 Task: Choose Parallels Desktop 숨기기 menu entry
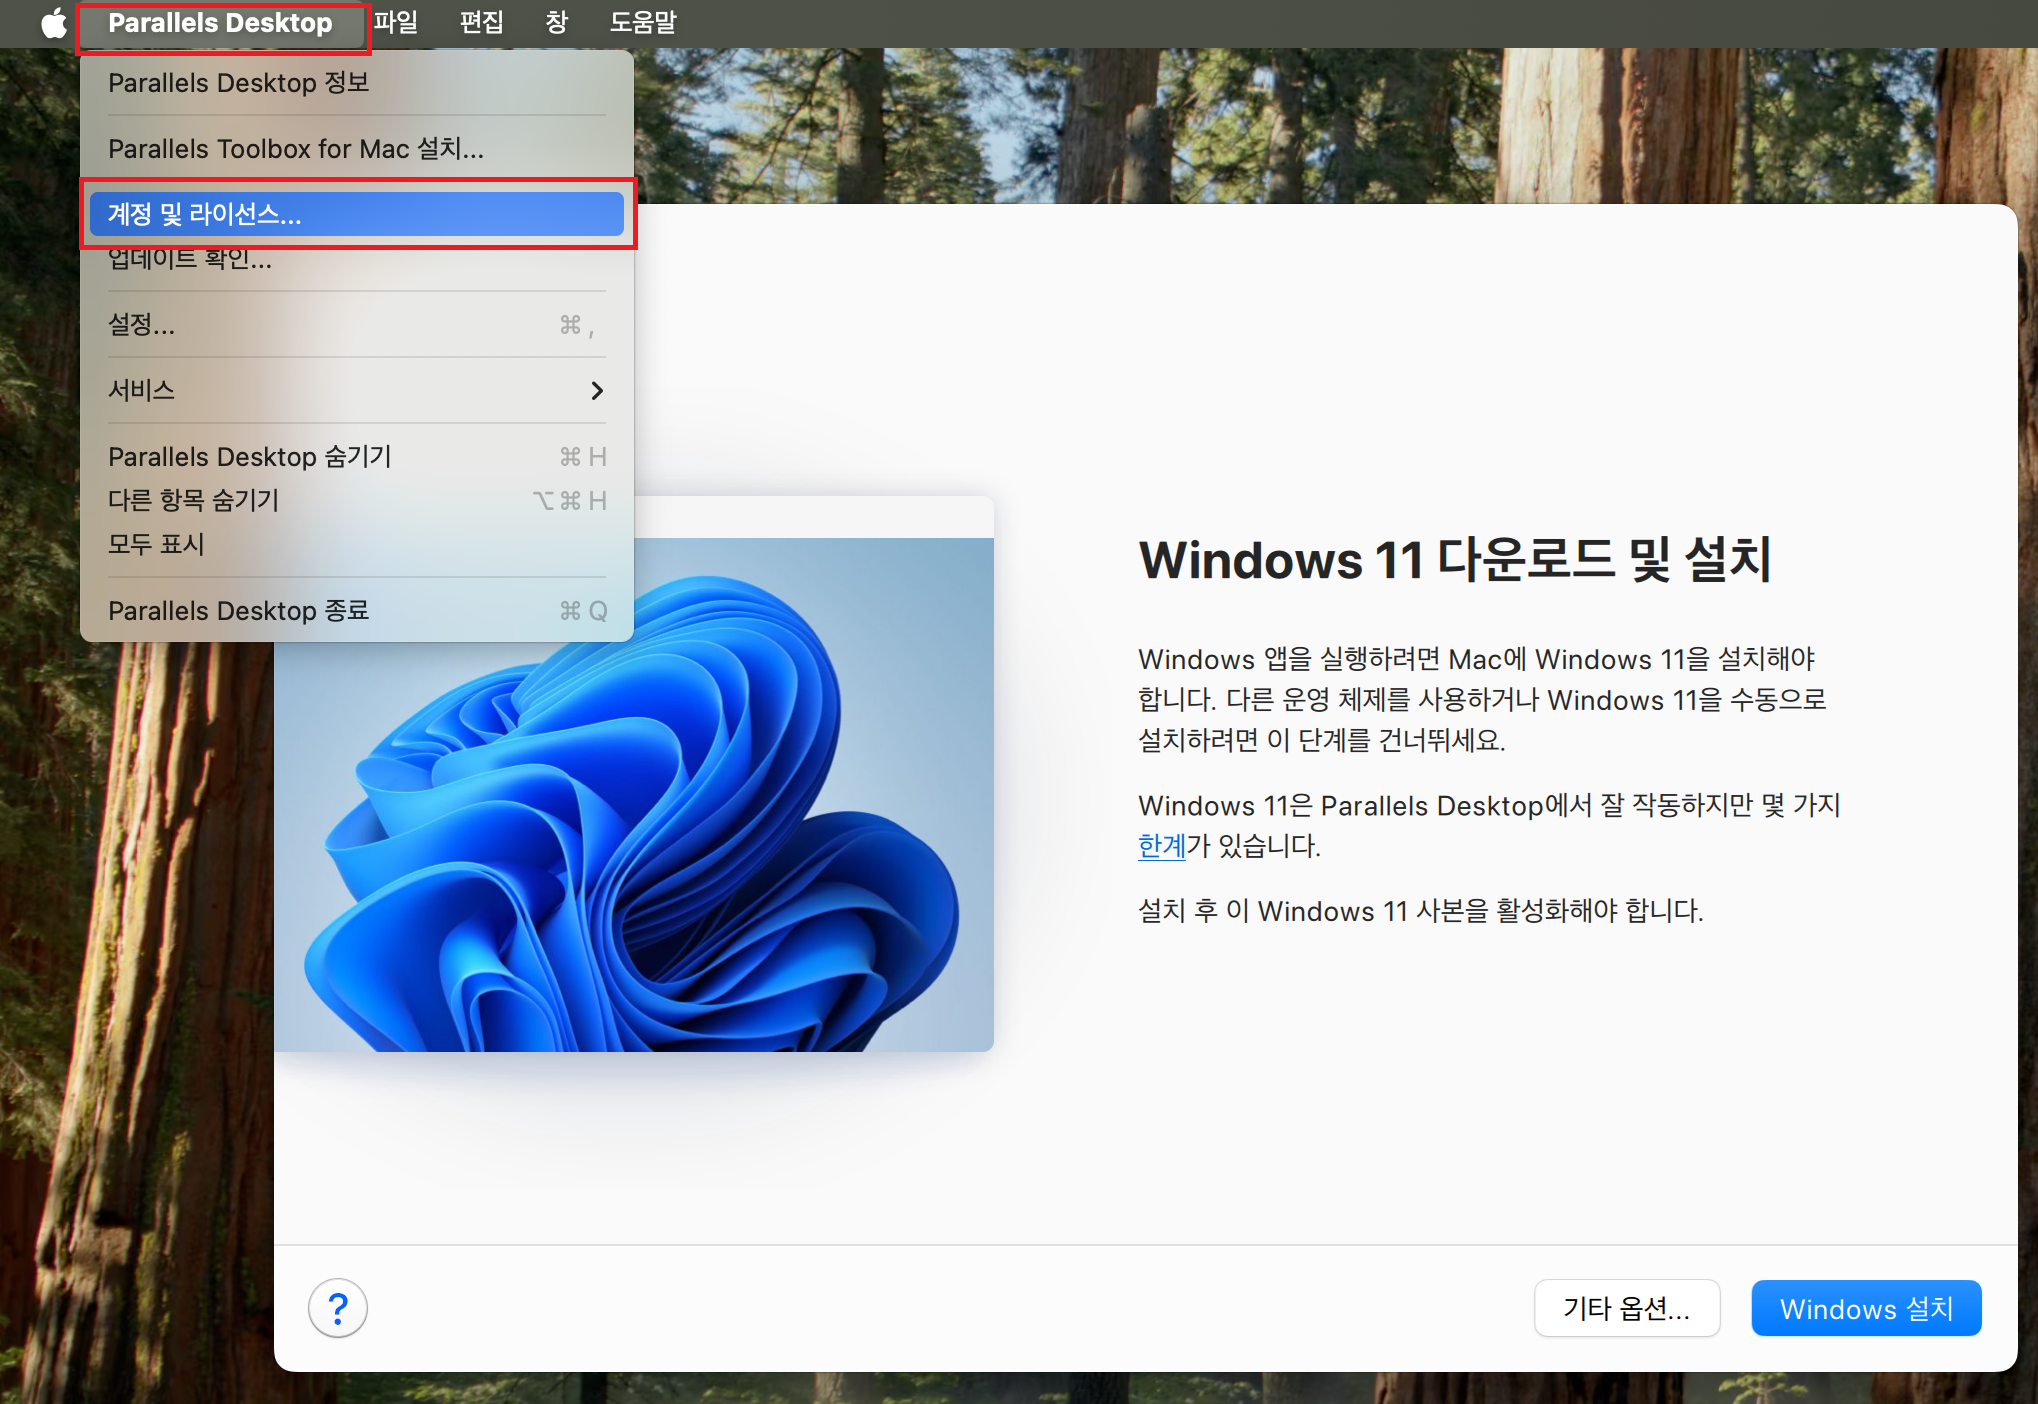[x=250, y=456]
